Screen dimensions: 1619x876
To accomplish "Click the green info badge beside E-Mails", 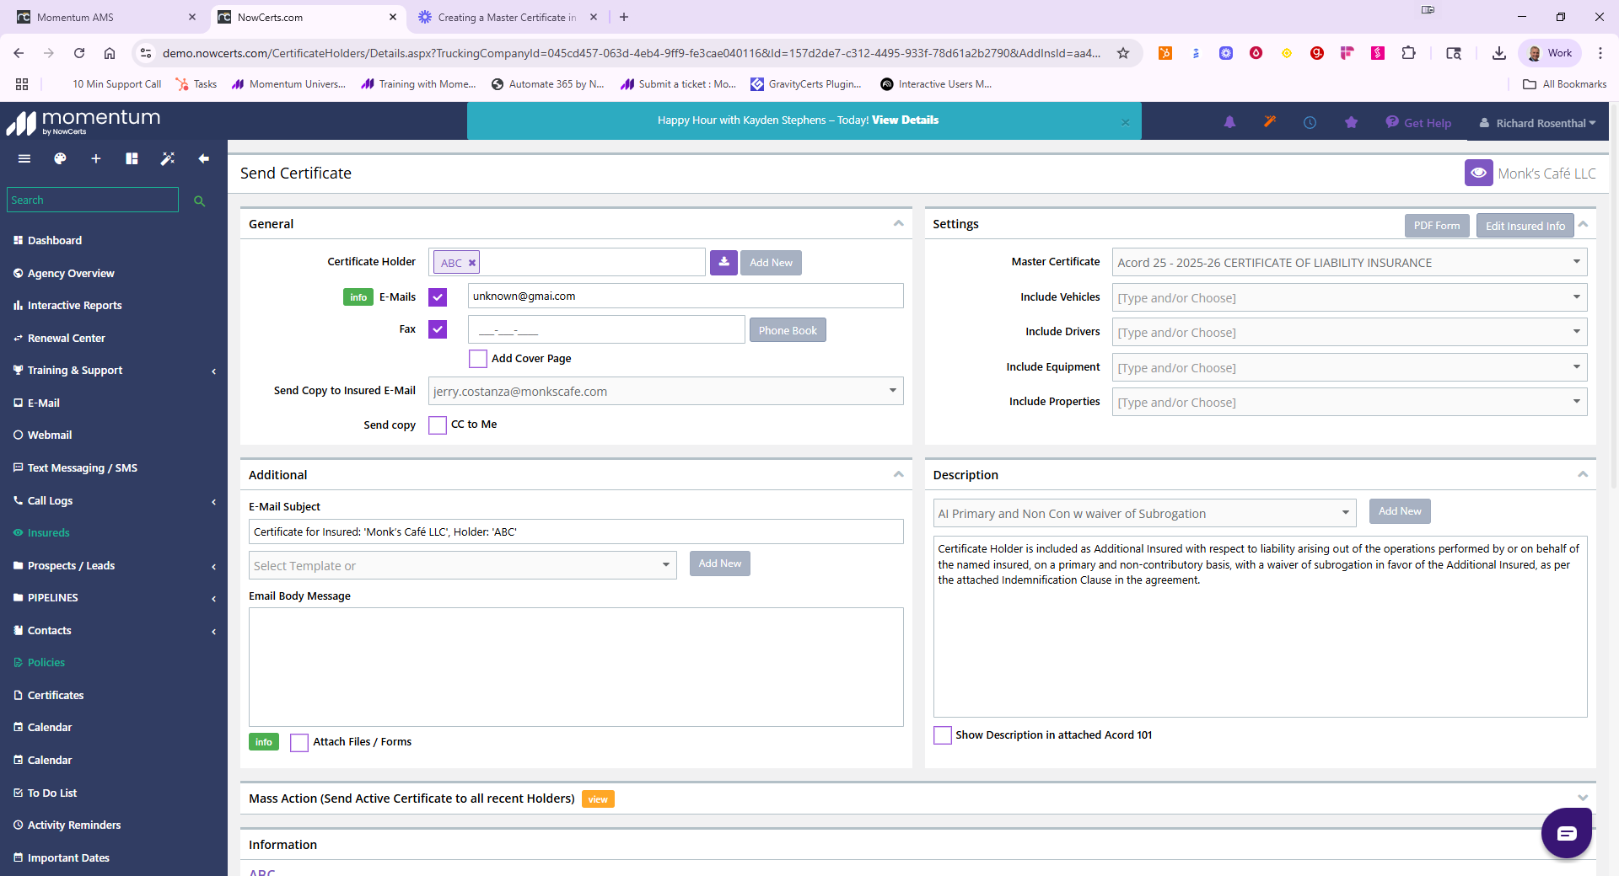I will [358, 297].
